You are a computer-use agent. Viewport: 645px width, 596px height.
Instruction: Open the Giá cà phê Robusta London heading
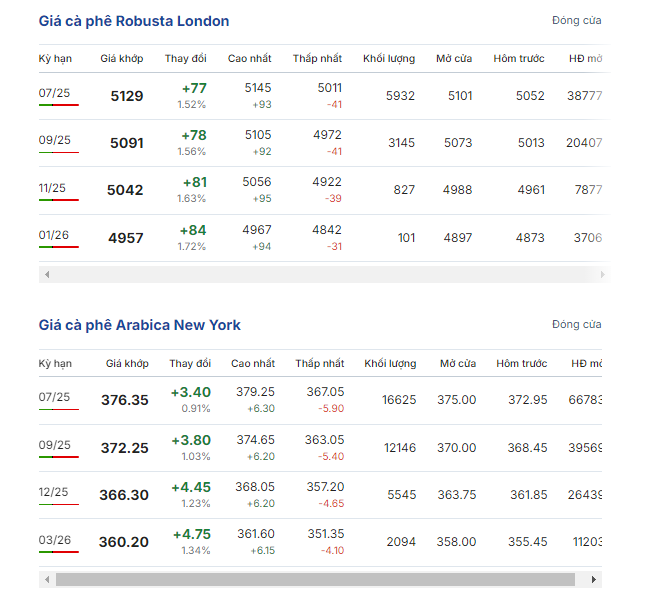134,21
